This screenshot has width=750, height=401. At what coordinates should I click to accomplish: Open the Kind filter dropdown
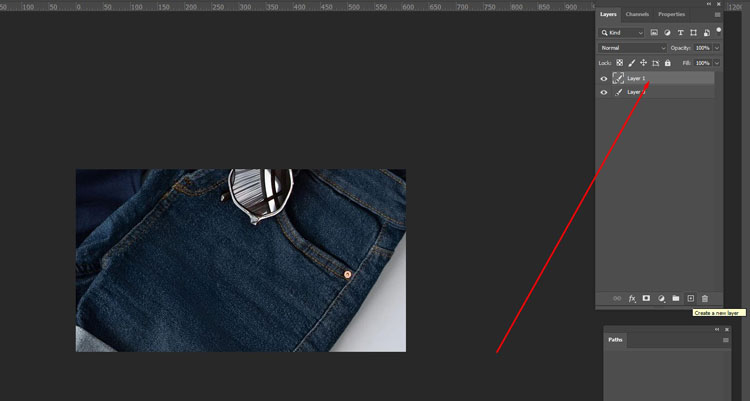click(622, 33)
